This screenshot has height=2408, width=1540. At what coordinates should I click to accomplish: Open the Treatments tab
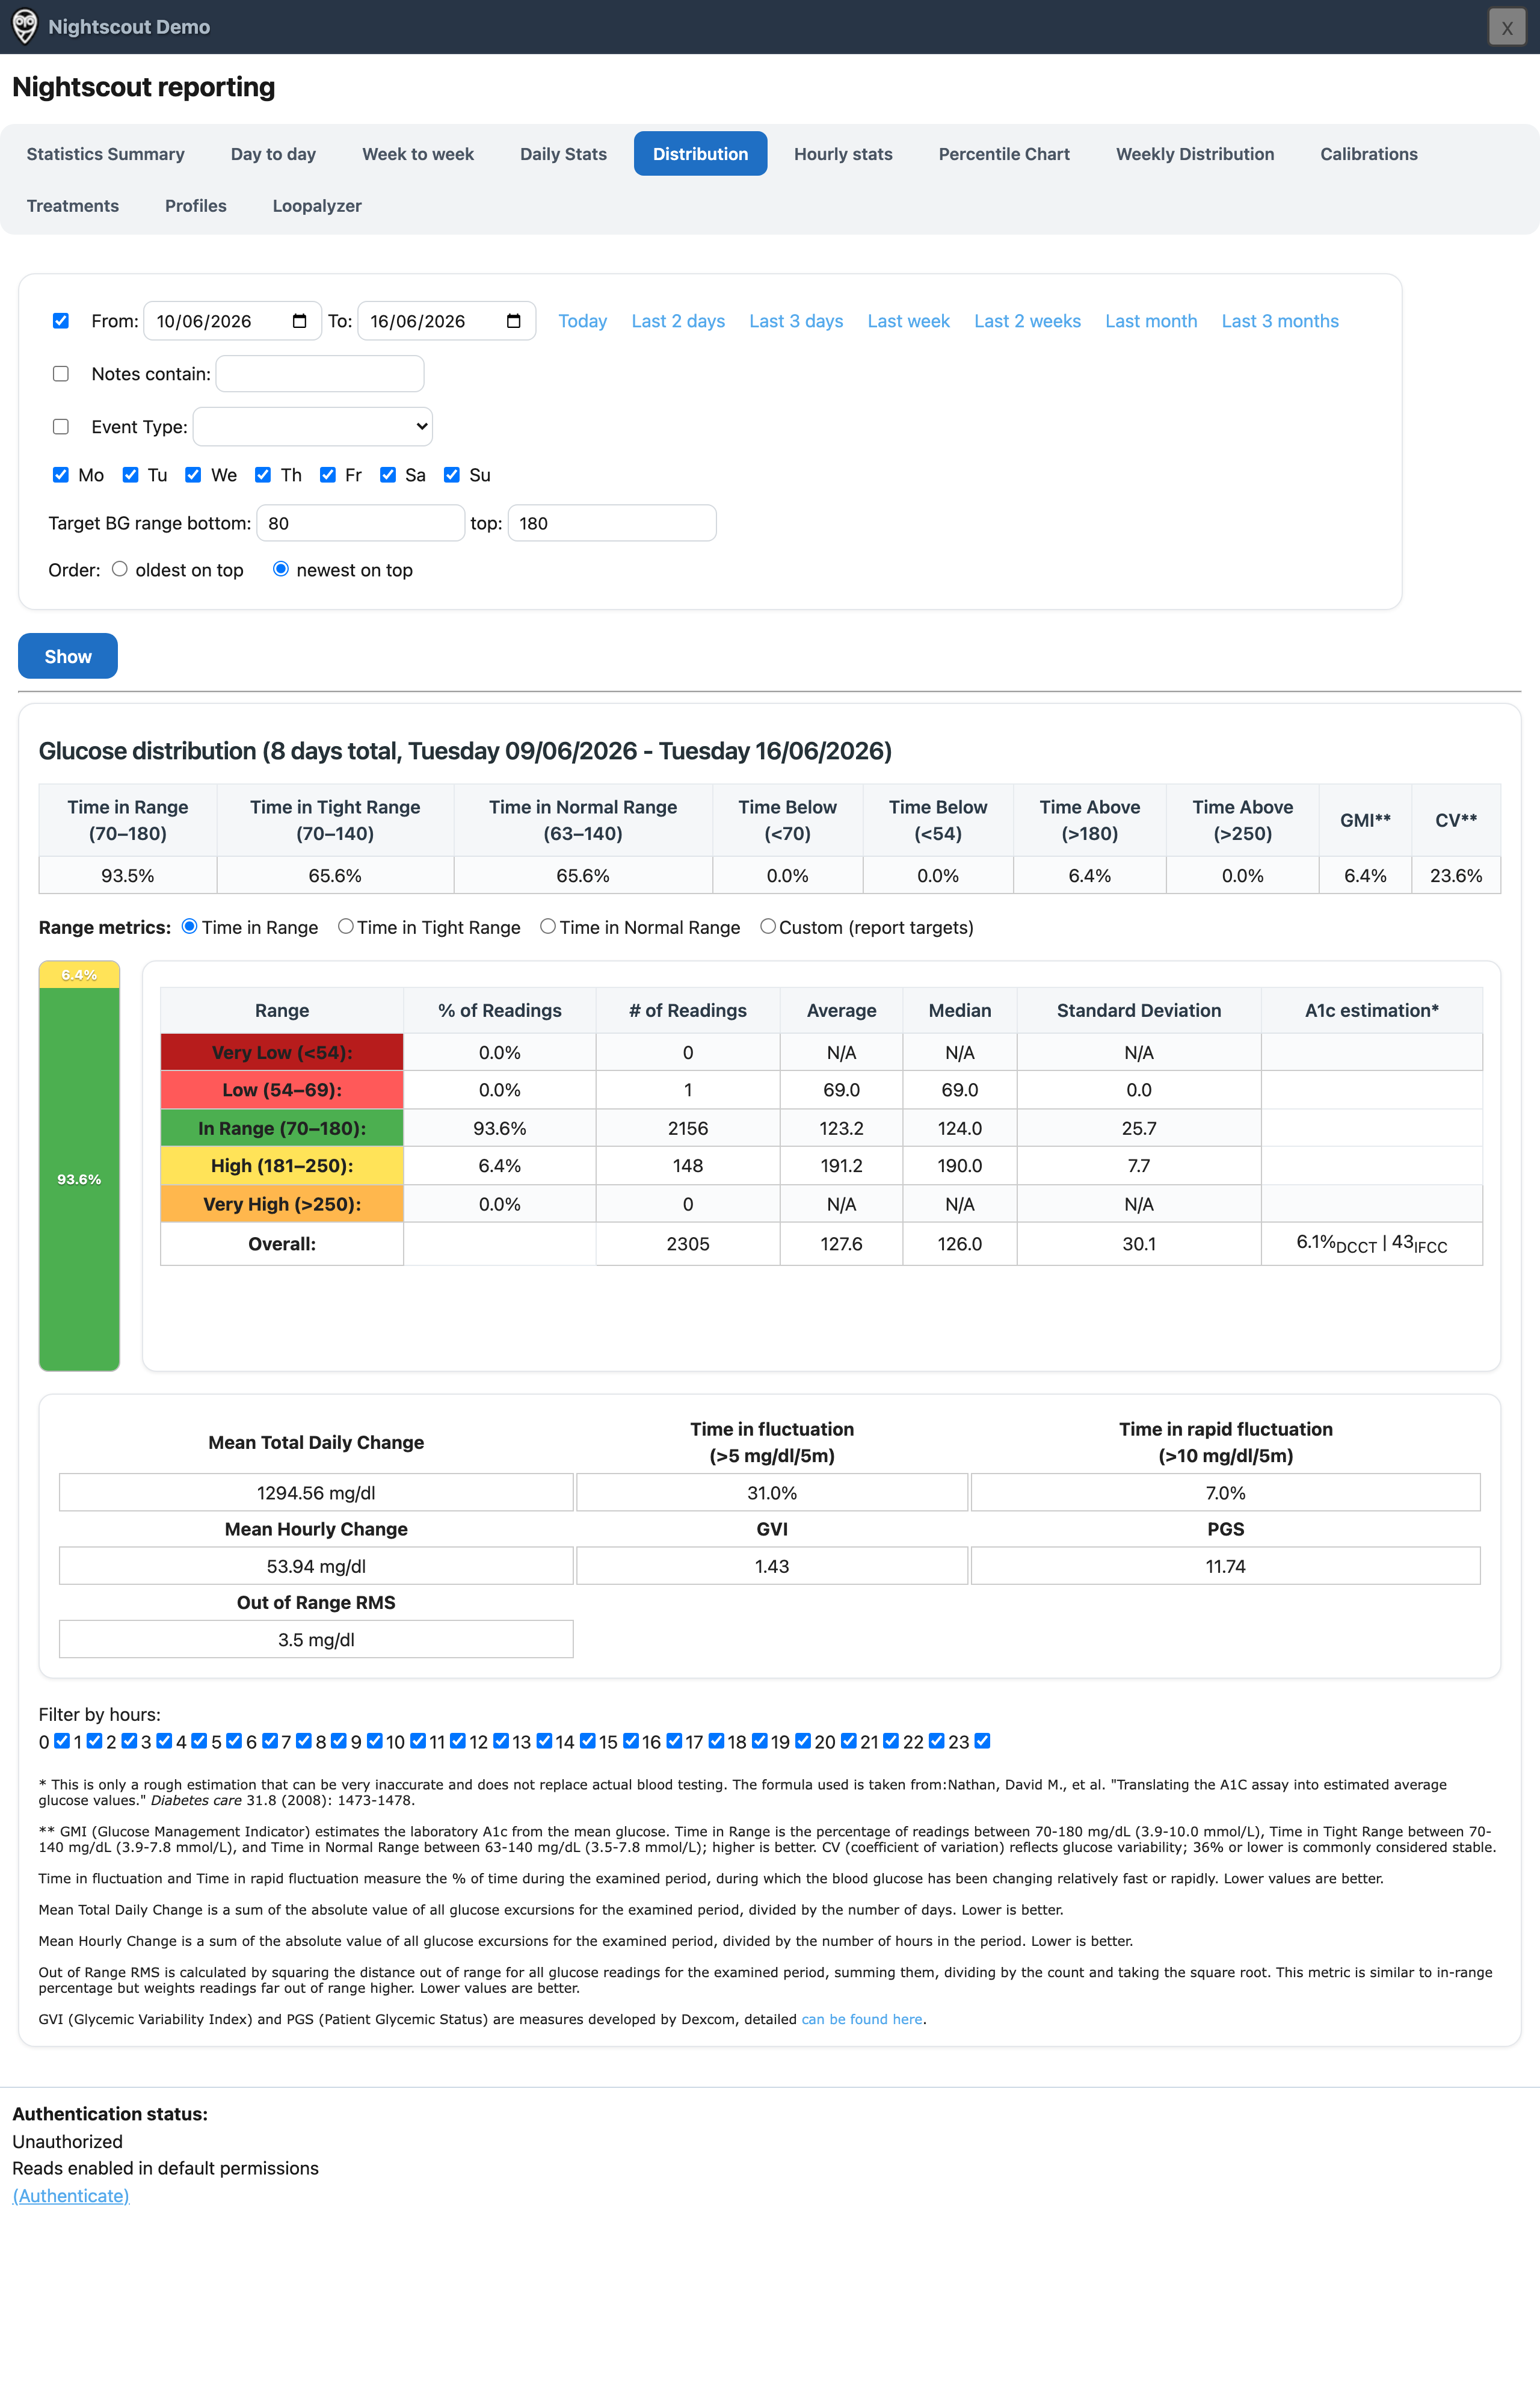73,206
